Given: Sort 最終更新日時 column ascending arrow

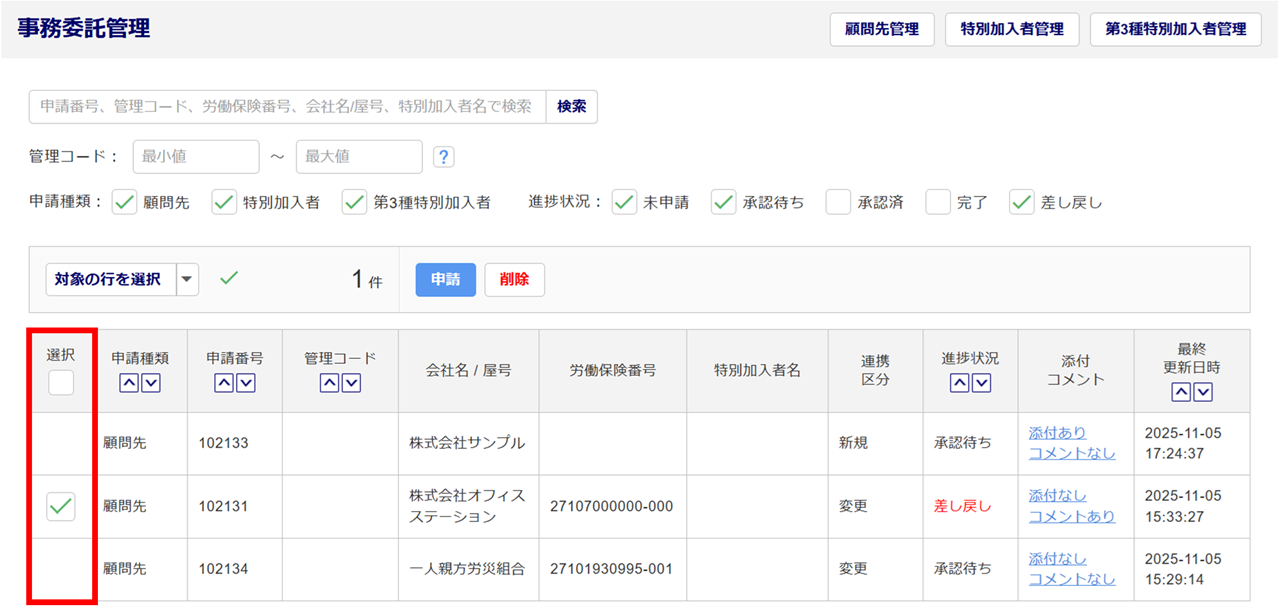Looking at the screenshot, I should [x=1181, y=392].
